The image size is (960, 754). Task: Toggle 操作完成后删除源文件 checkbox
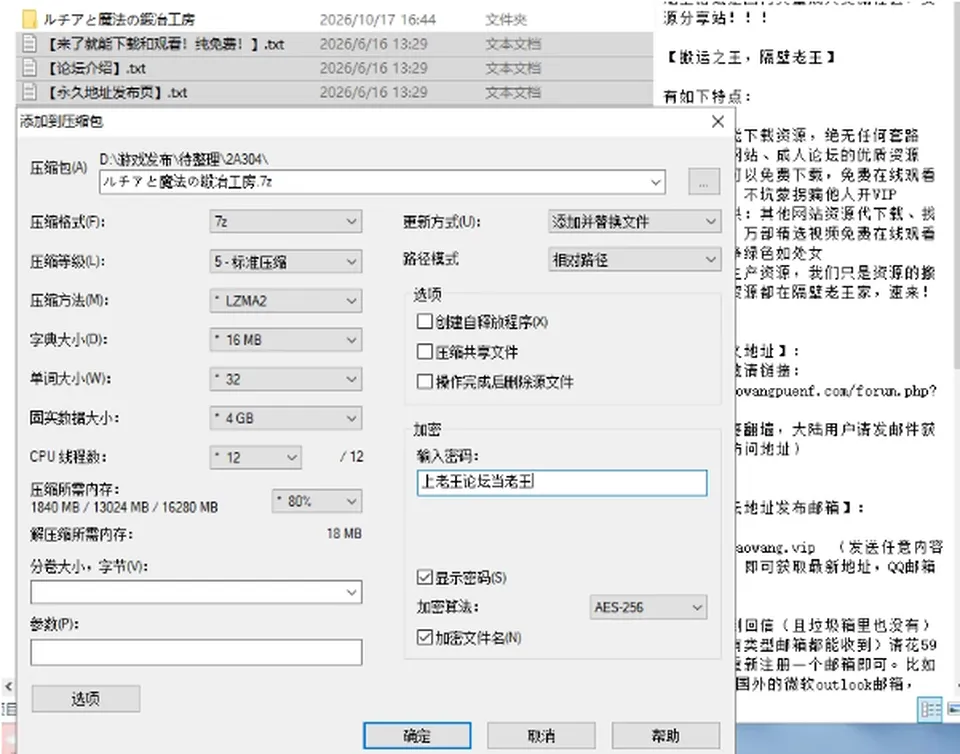coord(424,382)
